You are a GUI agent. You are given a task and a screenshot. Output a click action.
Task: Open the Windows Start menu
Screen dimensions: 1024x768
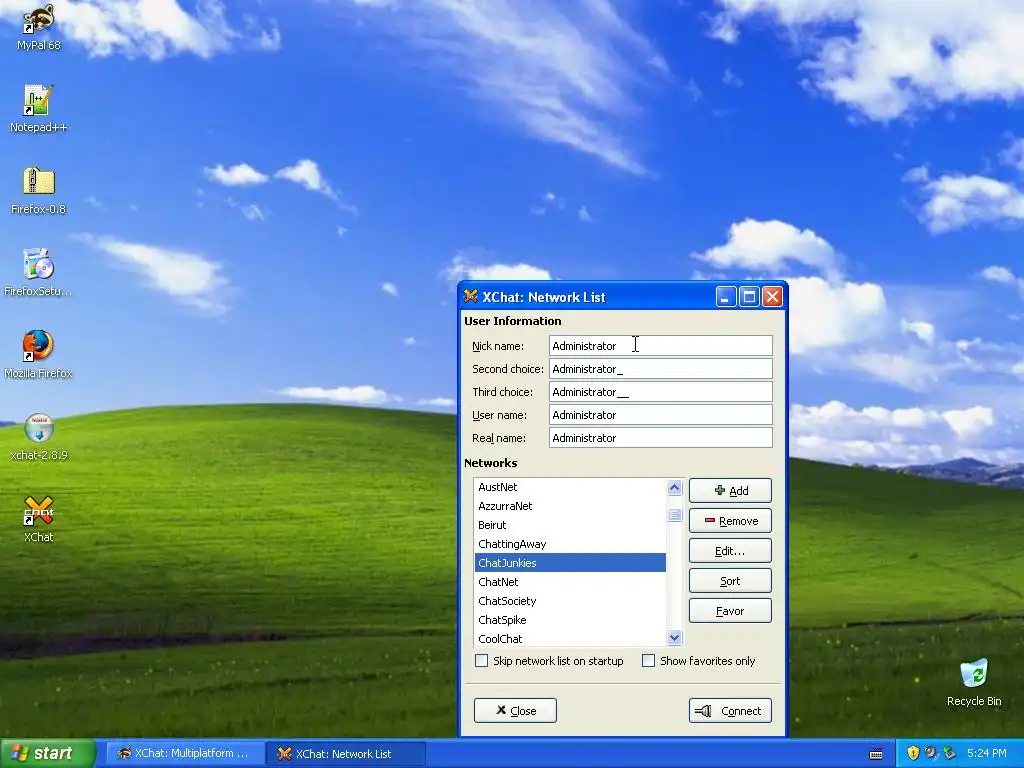pyautogui.click(x=48, y=753)
